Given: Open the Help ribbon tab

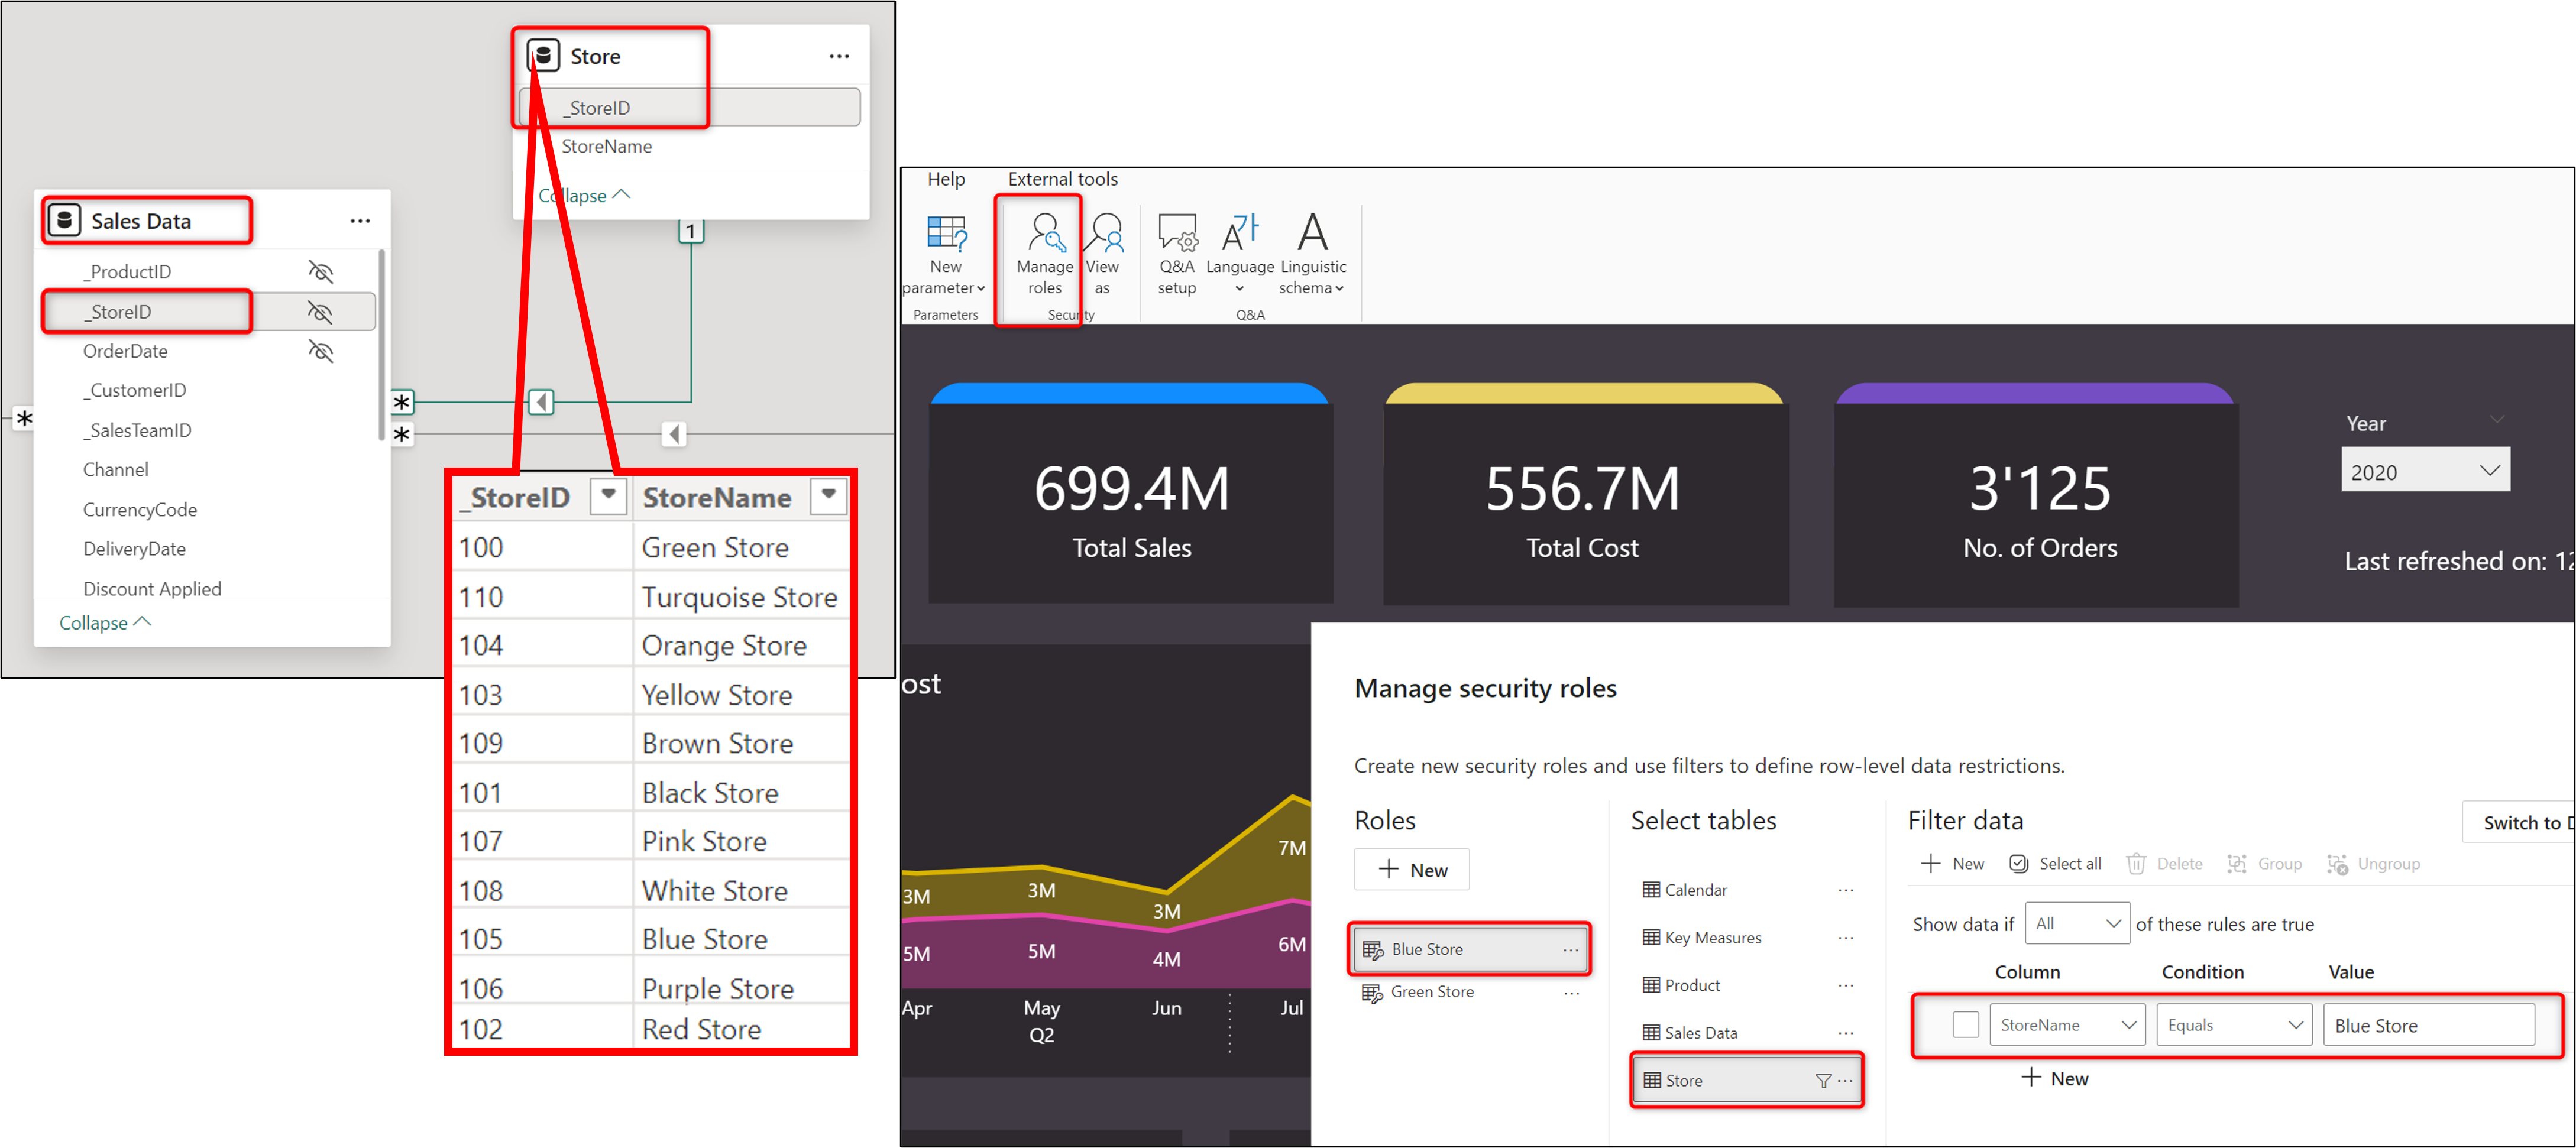Looking at the screenshot, I should pos(945,179).
